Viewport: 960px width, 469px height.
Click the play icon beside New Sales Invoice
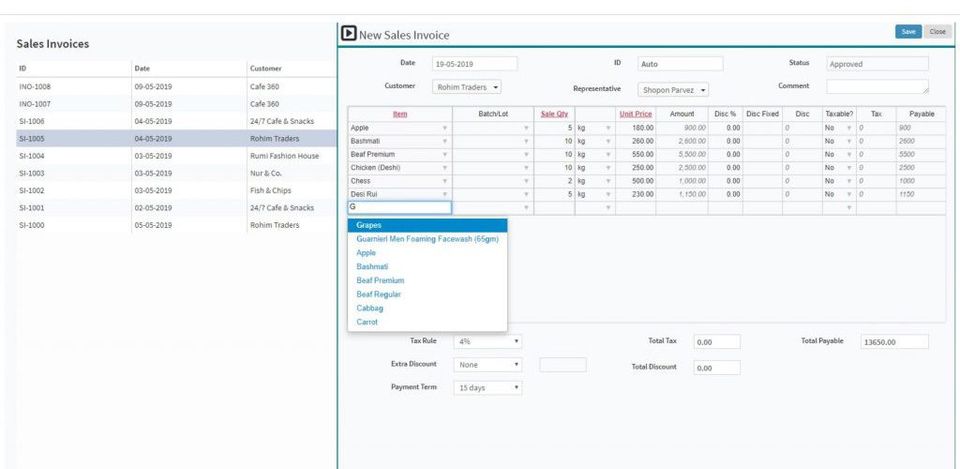(x=348, y=33)
